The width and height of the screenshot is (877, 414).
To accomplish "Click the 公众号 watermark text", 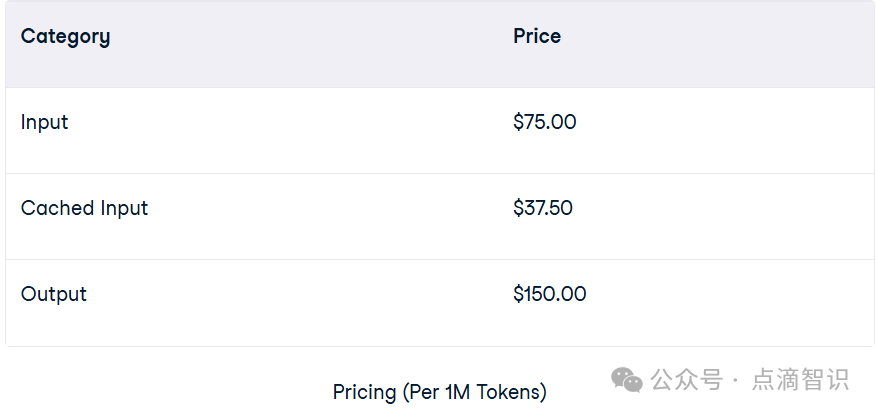I will 687,380.
